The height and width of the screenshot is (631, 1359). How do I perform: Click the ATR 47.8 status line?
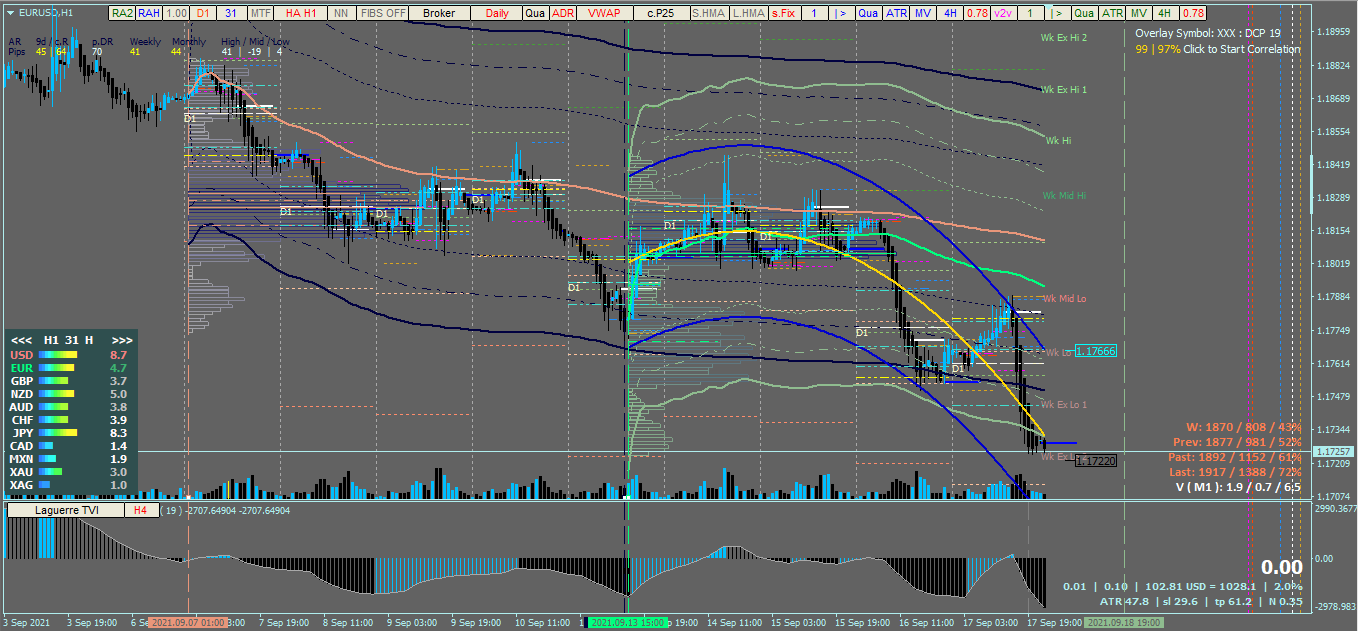(1201, 601)
